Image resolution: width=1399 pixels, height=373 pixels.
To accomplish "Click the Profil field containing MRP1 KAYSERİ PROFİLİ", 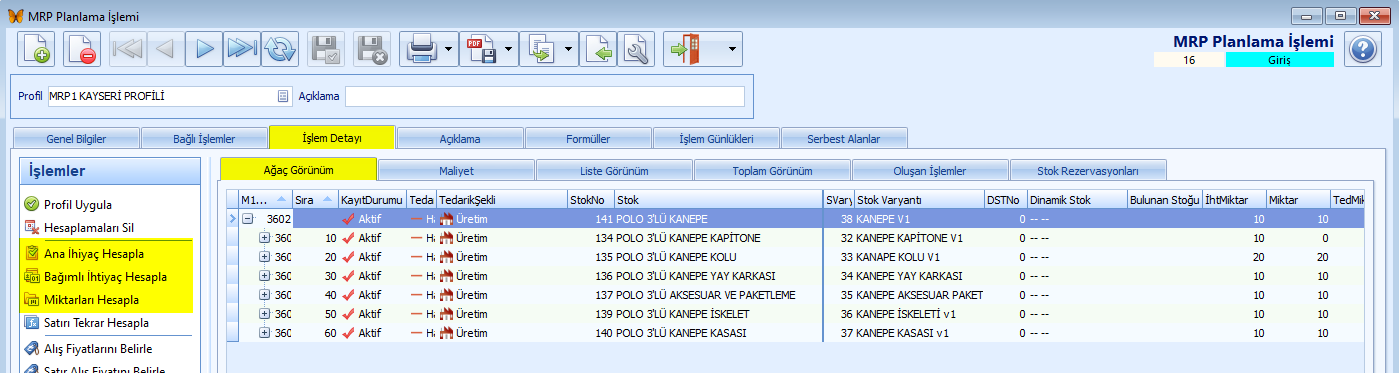I will [x=169, y=96].
